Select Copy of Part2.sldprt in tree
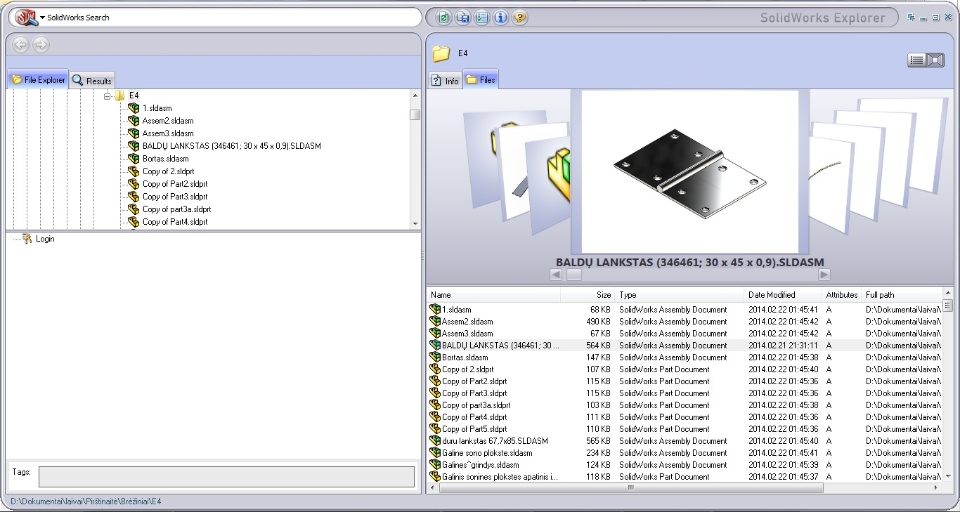The height and width of the screenshot is (512, 960). click(168, 184)
